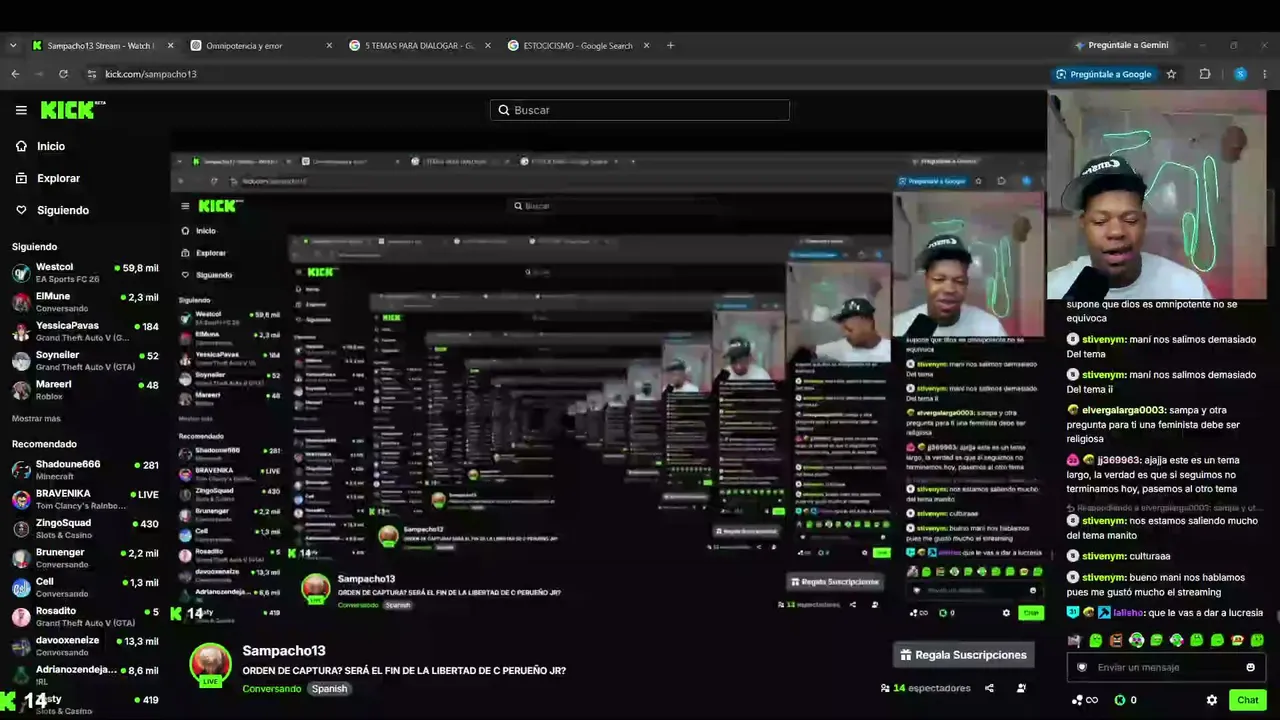Screen dimensions: 1280x720
Task: Open the Kick hamburger sidebar menu
Action: pos(21,110)
